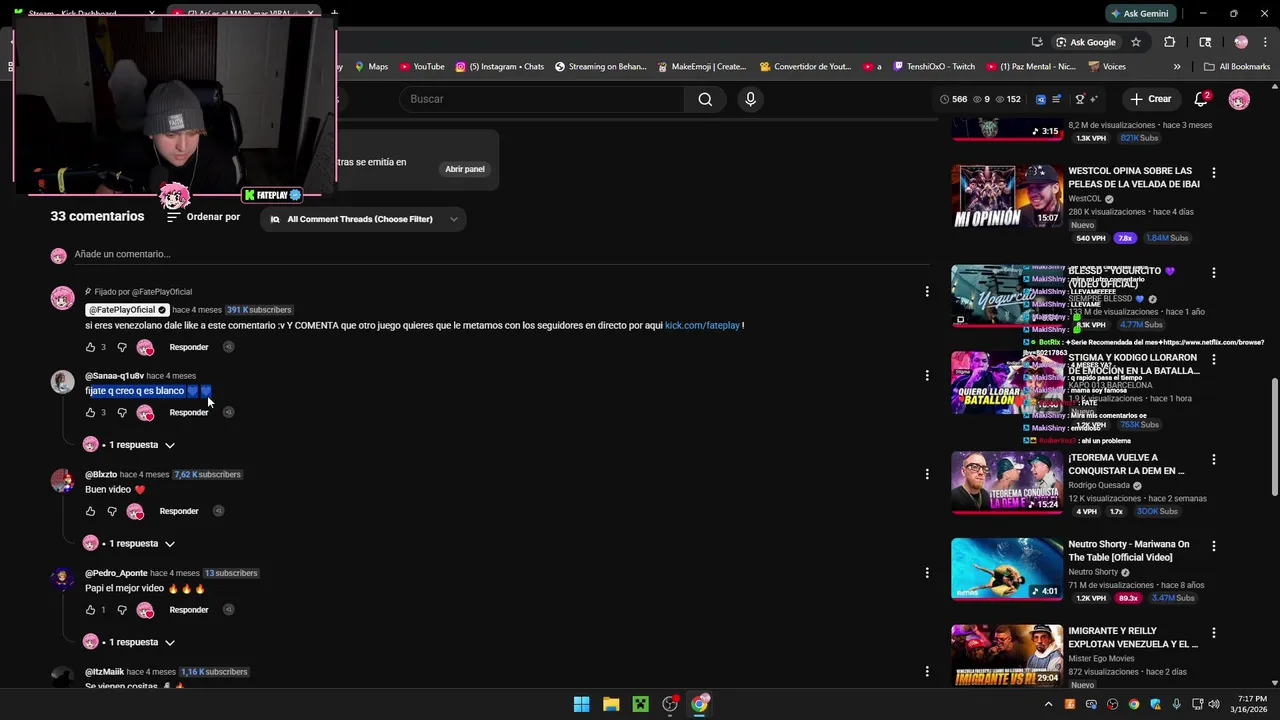This screenshot has height=720, width=1280.
Task: Open the Ordenar por sort menu
Action: tap(203, 217)
